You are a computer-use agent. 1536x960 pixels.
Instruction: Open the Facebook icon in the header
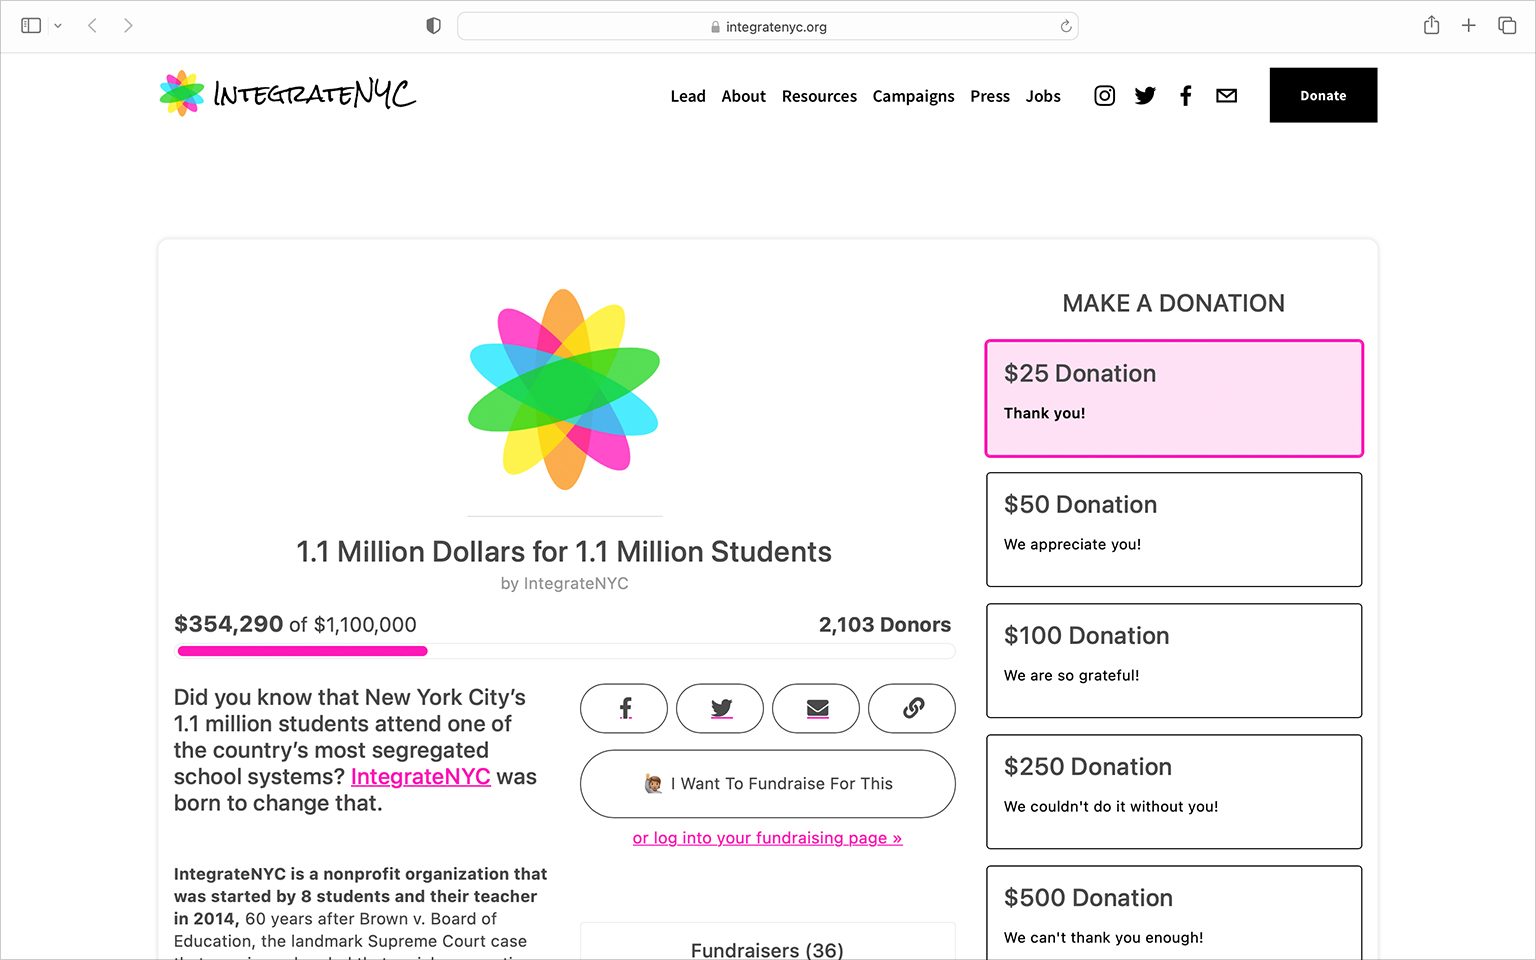pos(1186,95)
